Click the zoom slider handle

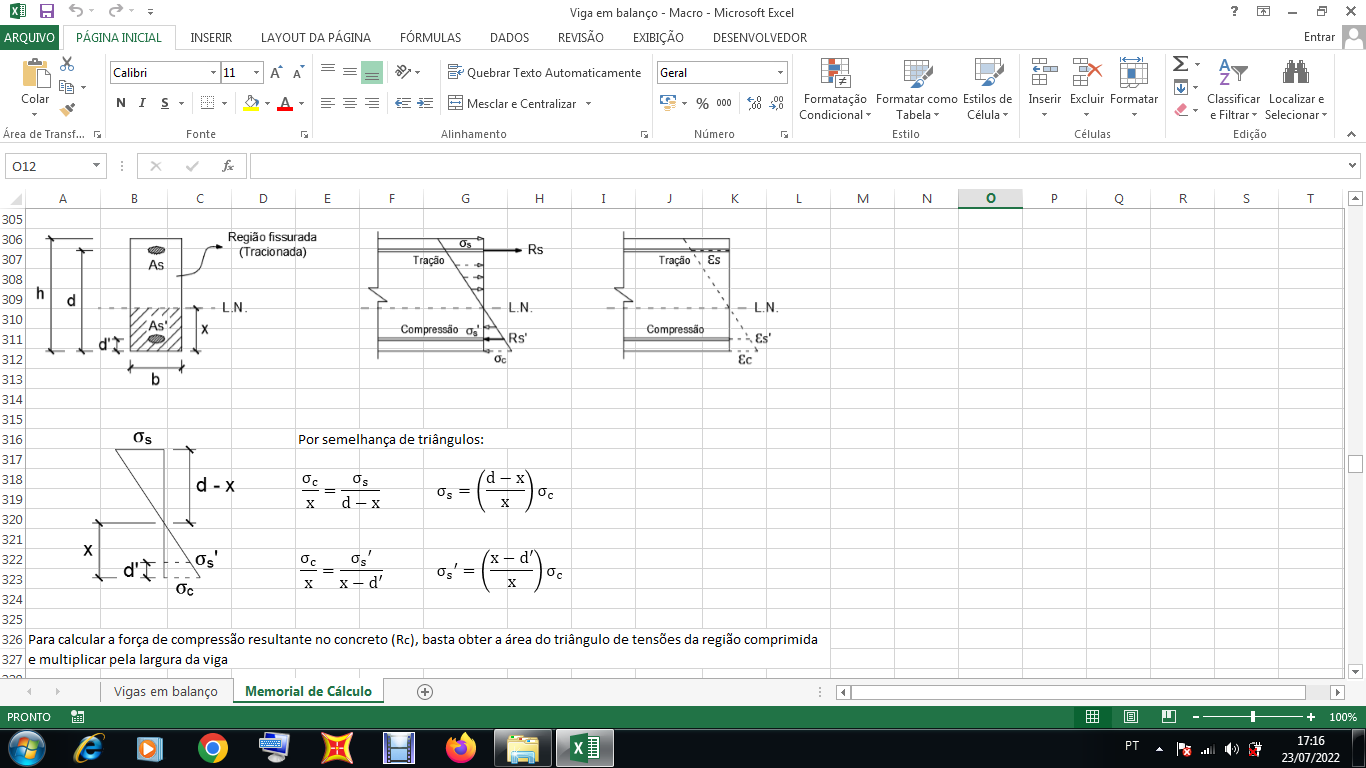pyautogui.click(x=1253, y=717)
